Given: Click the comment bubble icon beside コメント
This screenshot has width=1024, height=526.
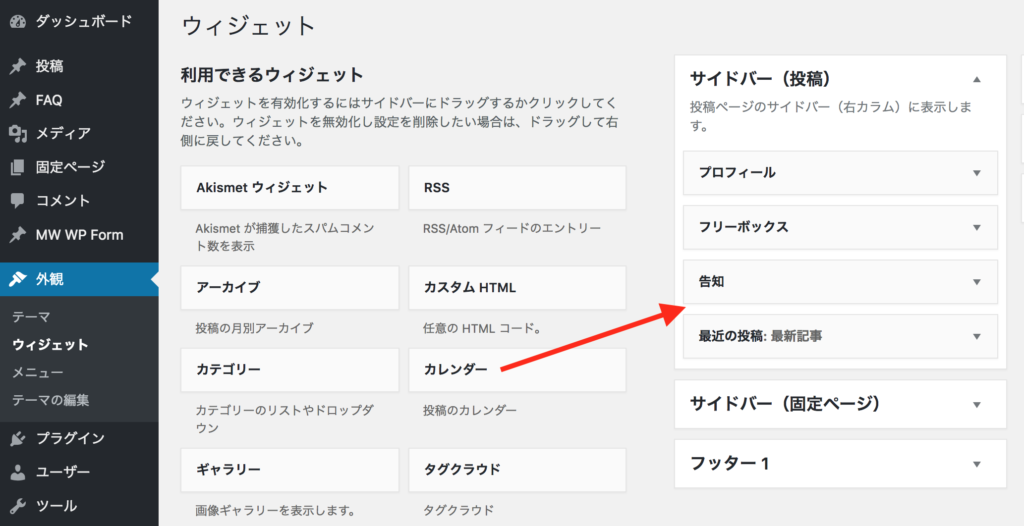Looking at the screenshot, I should click(17, 201).
